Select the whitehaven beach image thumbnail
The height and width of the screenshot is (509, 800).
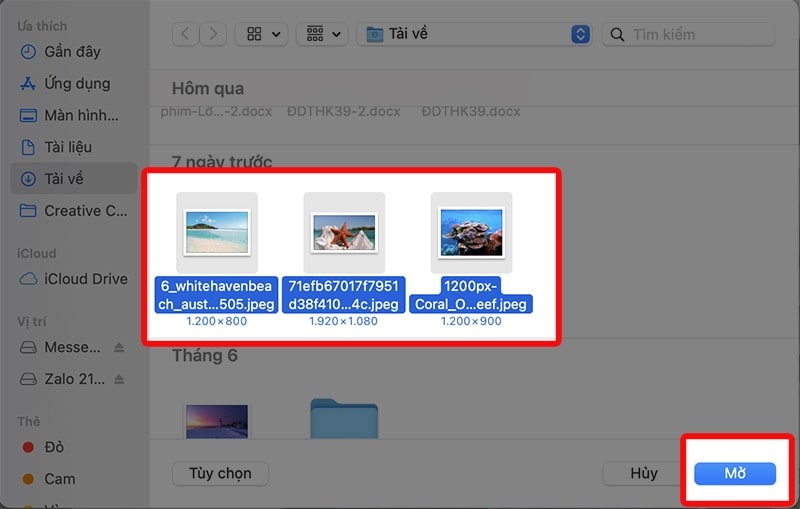coord(216,232)
